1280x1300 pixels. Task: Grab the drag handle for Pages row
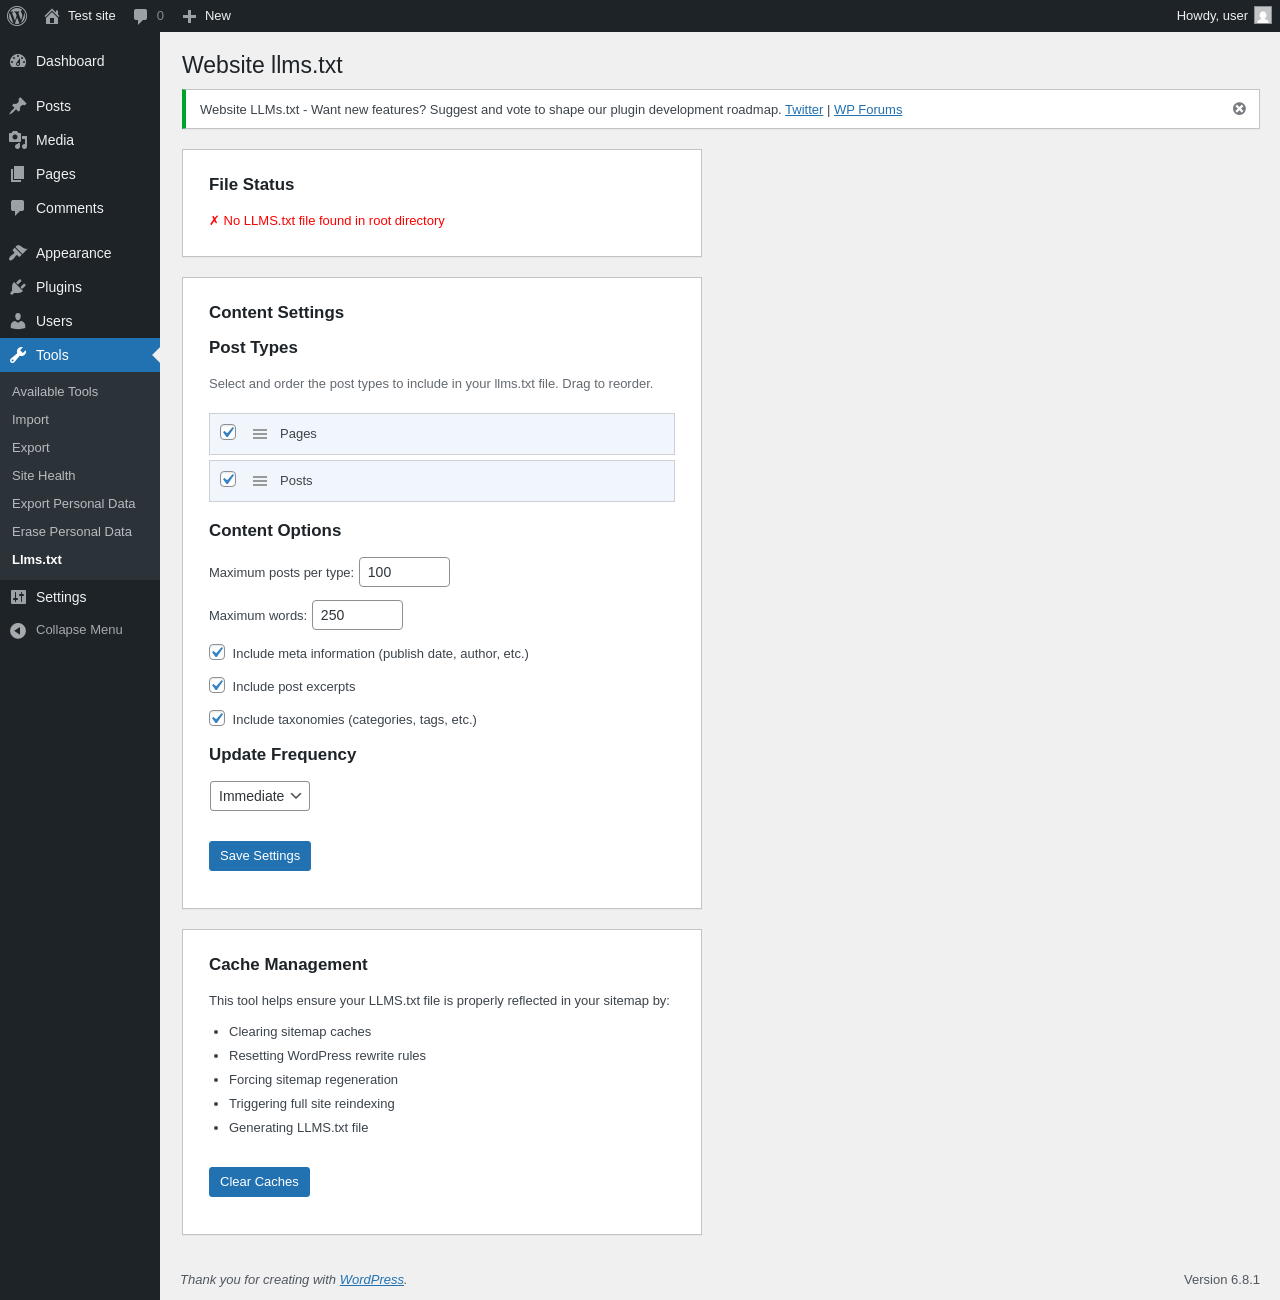pos(260,434)
